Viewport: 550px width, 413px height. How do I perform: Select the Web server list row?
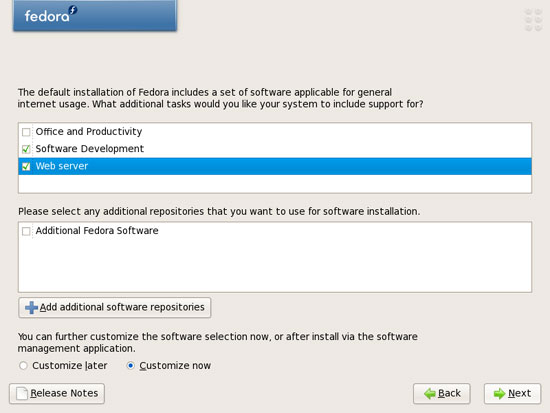(275, 166)
